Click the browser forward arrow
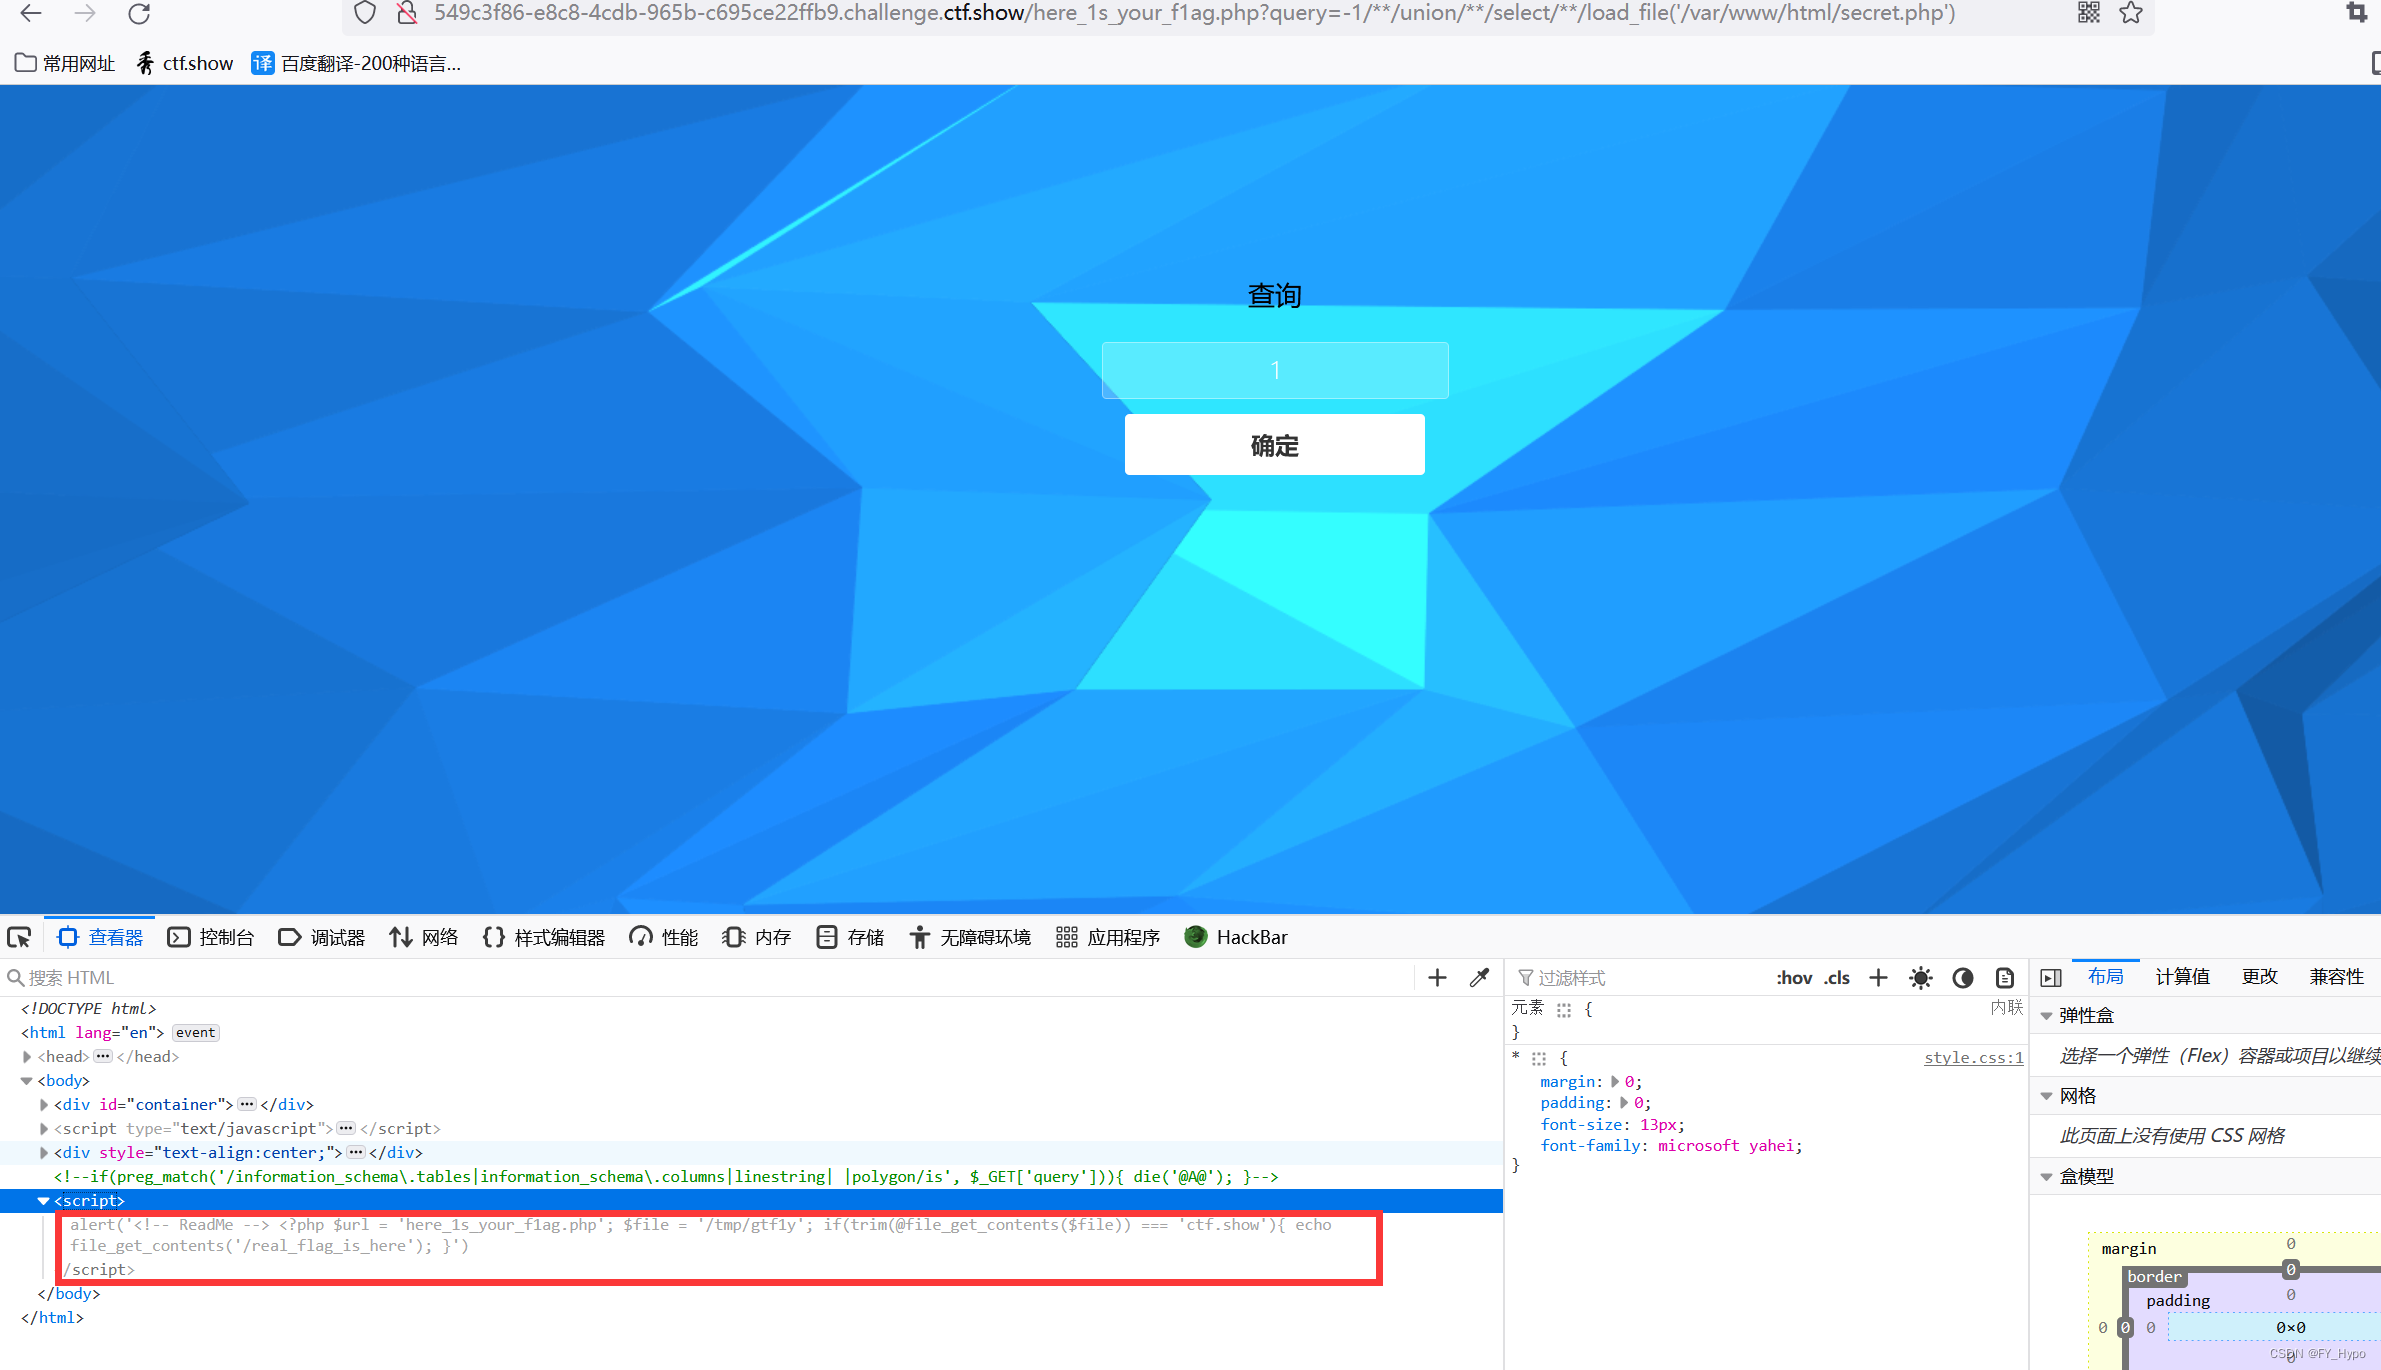Image resolution: width=2381 pixels, height=1370 pixels. click(x=86, y=13)
